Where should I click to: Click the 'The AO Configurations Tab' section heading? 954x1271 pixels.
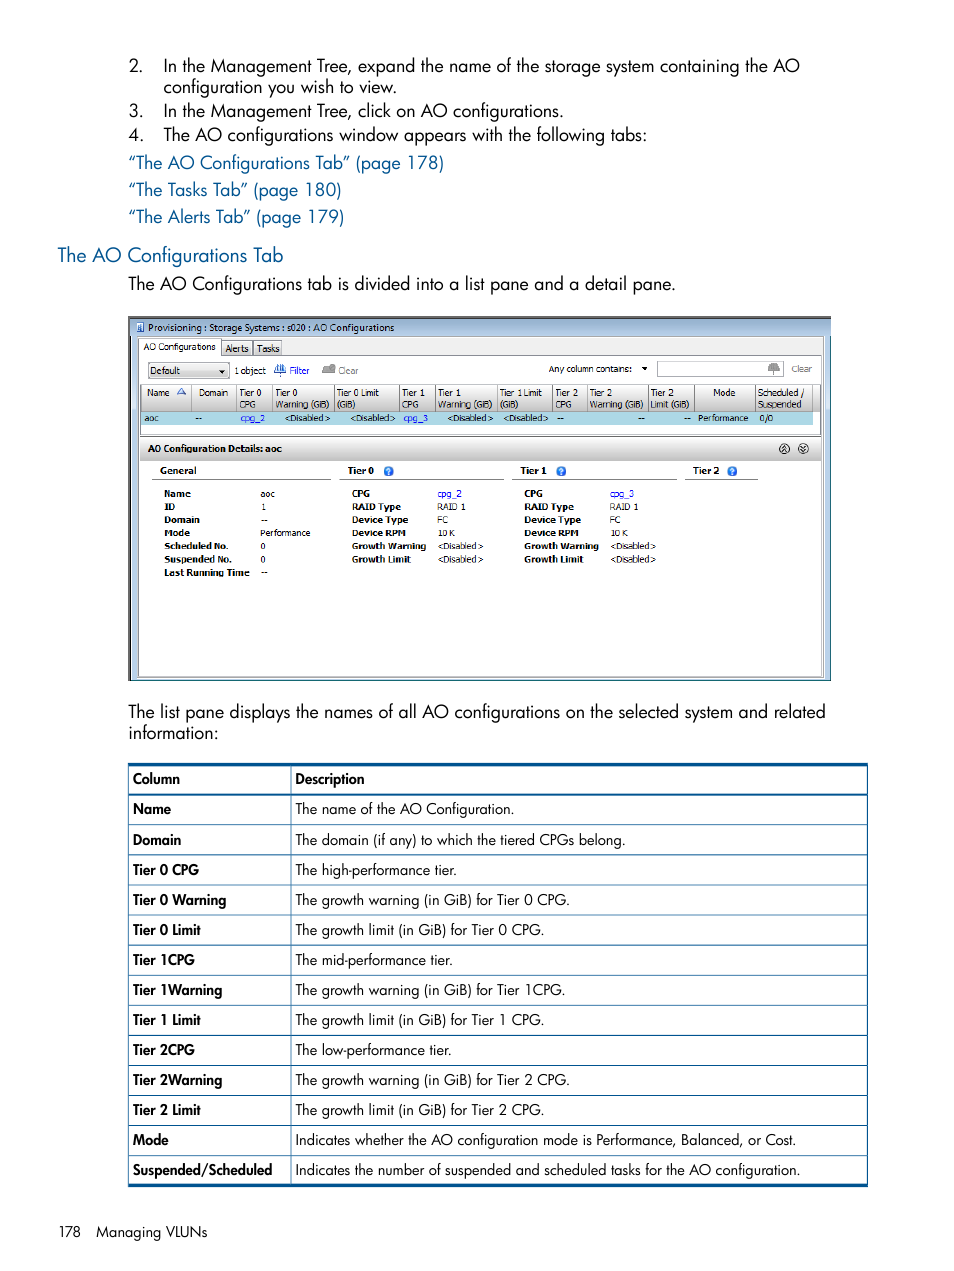pos(171,255)
